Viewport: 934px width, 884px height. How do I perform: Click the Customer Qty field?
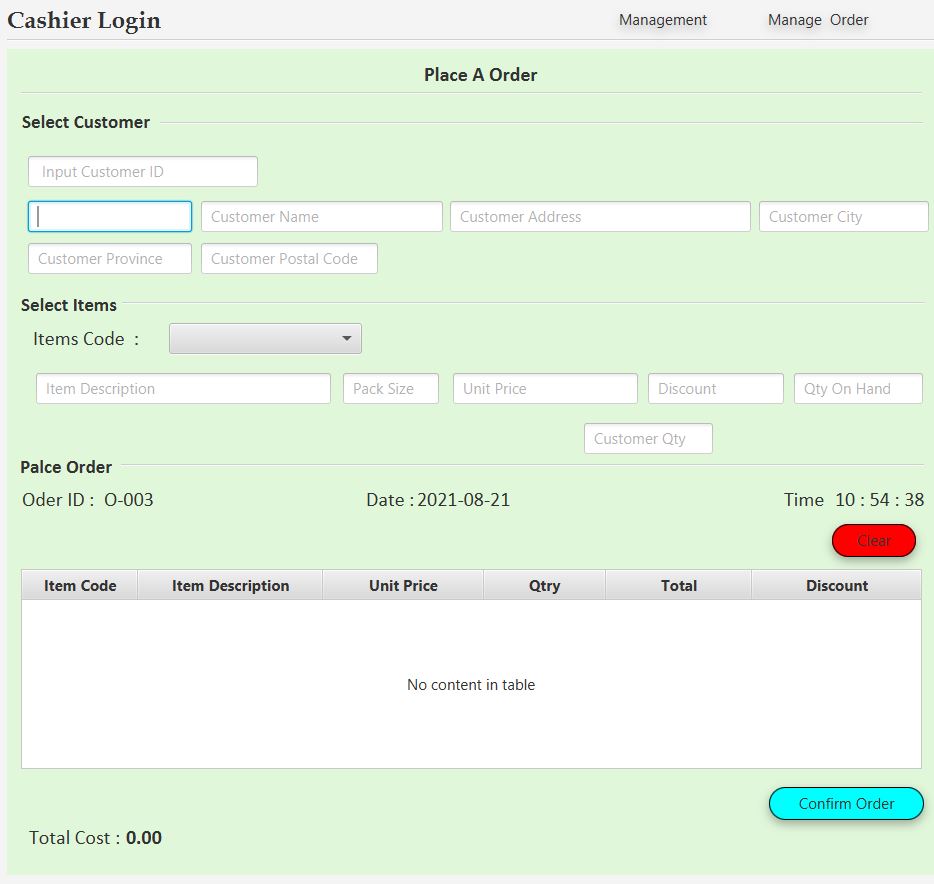coord(647,438)
